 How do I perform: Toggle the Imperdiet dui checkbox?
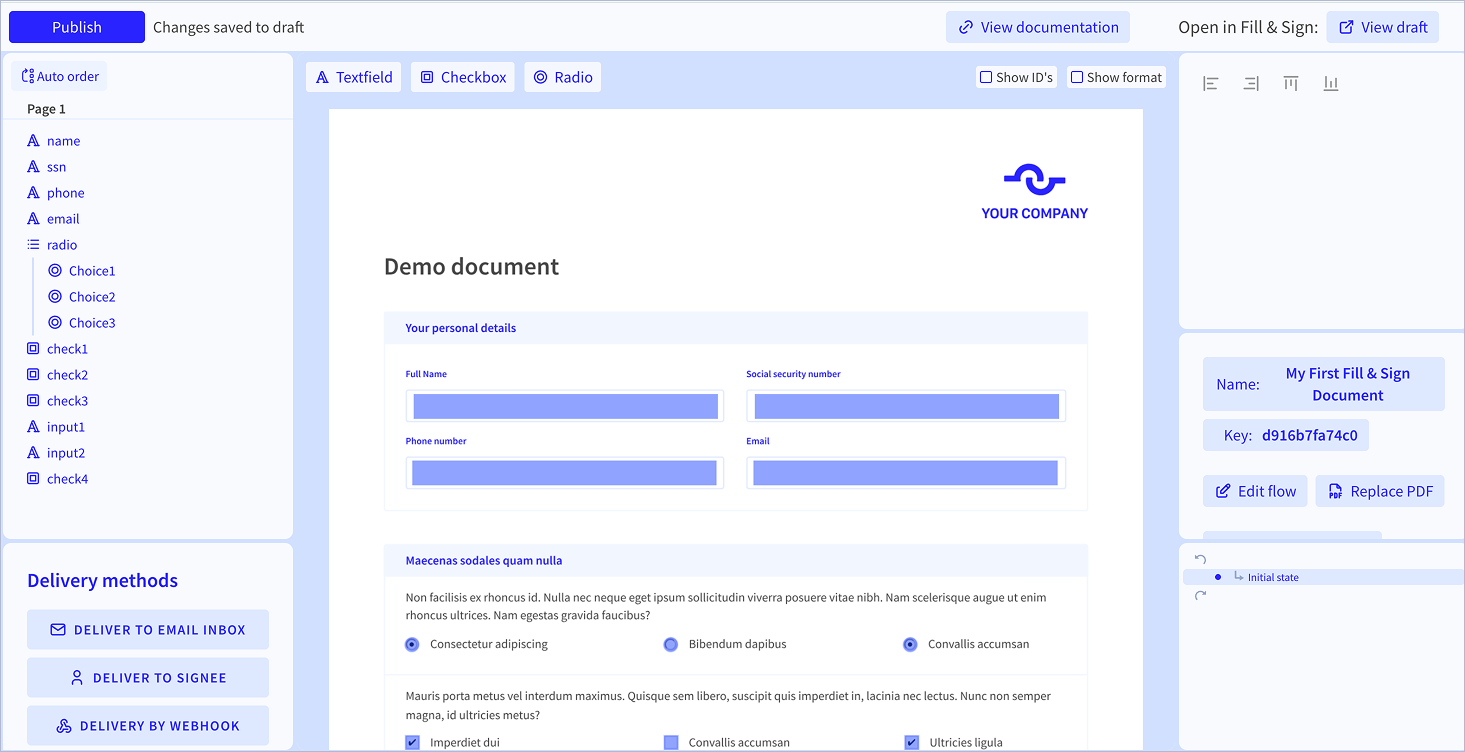(412, 742)
